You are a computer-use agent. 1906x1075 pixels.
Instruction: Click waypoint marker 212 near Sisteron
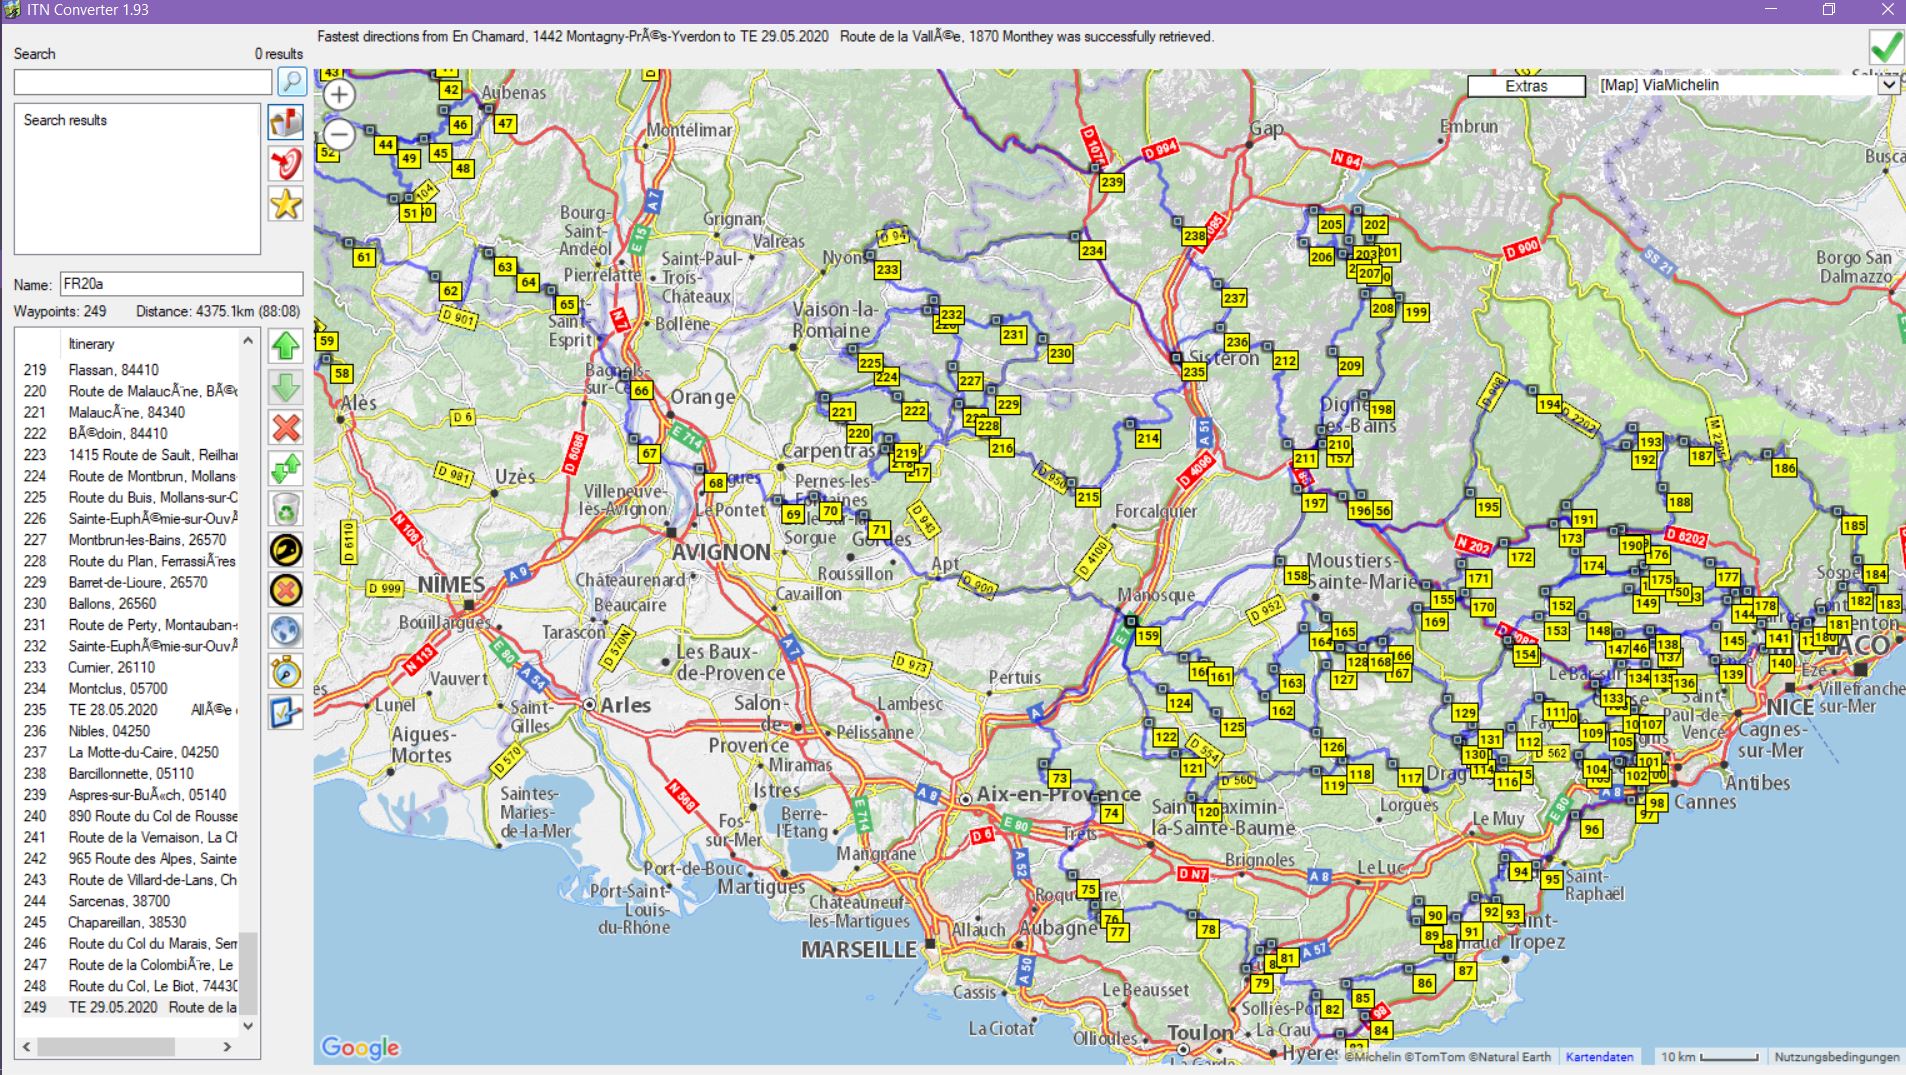[1284, 361]
